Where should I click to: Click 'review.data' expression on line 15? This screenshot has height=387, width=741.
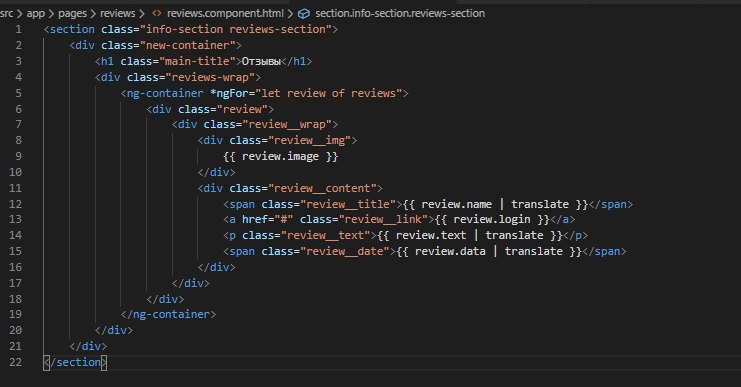[x=450, y=251]
